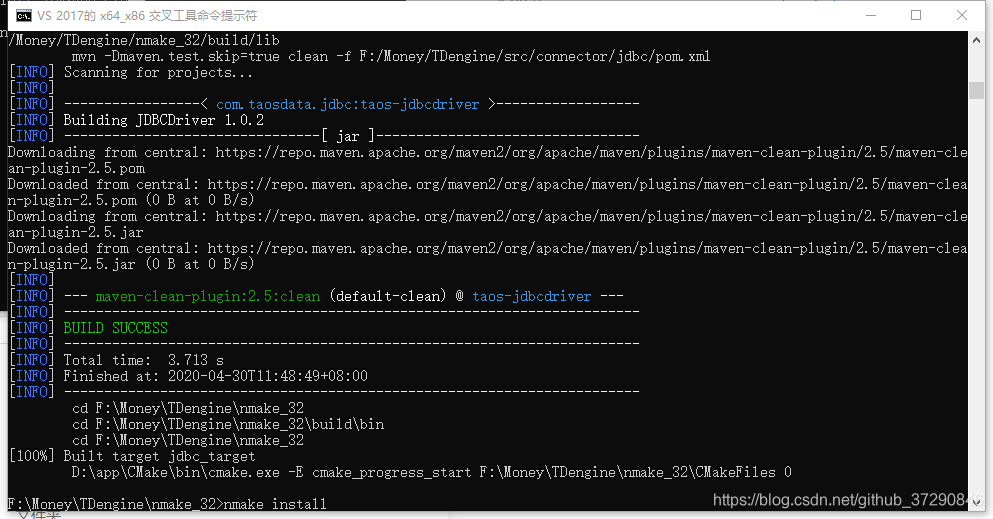Click the 'cd F:\Money\TDengine\nmake_32\build\bin' line

(x=228, y=424)
